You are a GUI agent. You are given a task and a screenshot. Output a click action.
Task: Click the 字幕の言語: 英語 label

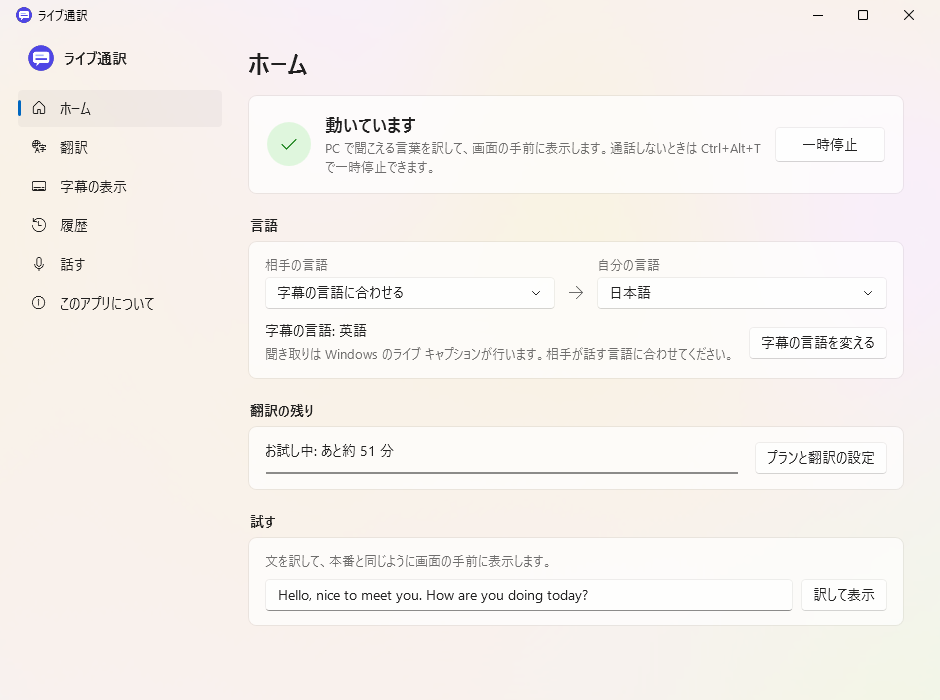(316, 331)
